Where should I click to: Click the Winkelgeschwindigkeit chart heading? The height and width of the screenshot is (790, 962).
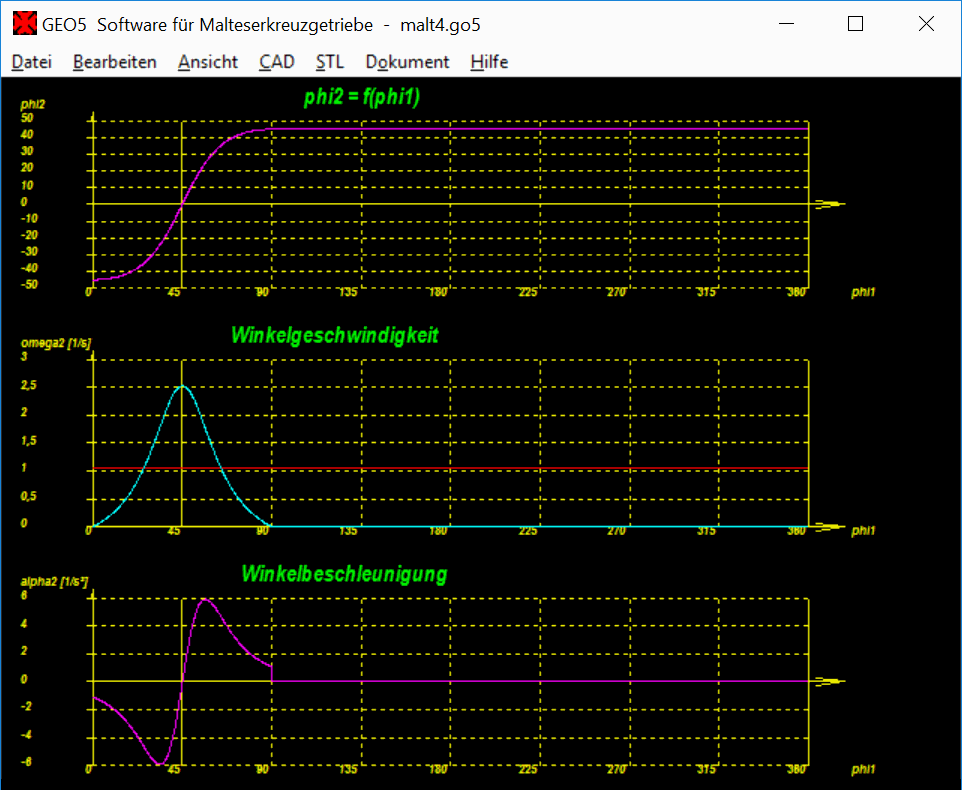coord(334,335)
